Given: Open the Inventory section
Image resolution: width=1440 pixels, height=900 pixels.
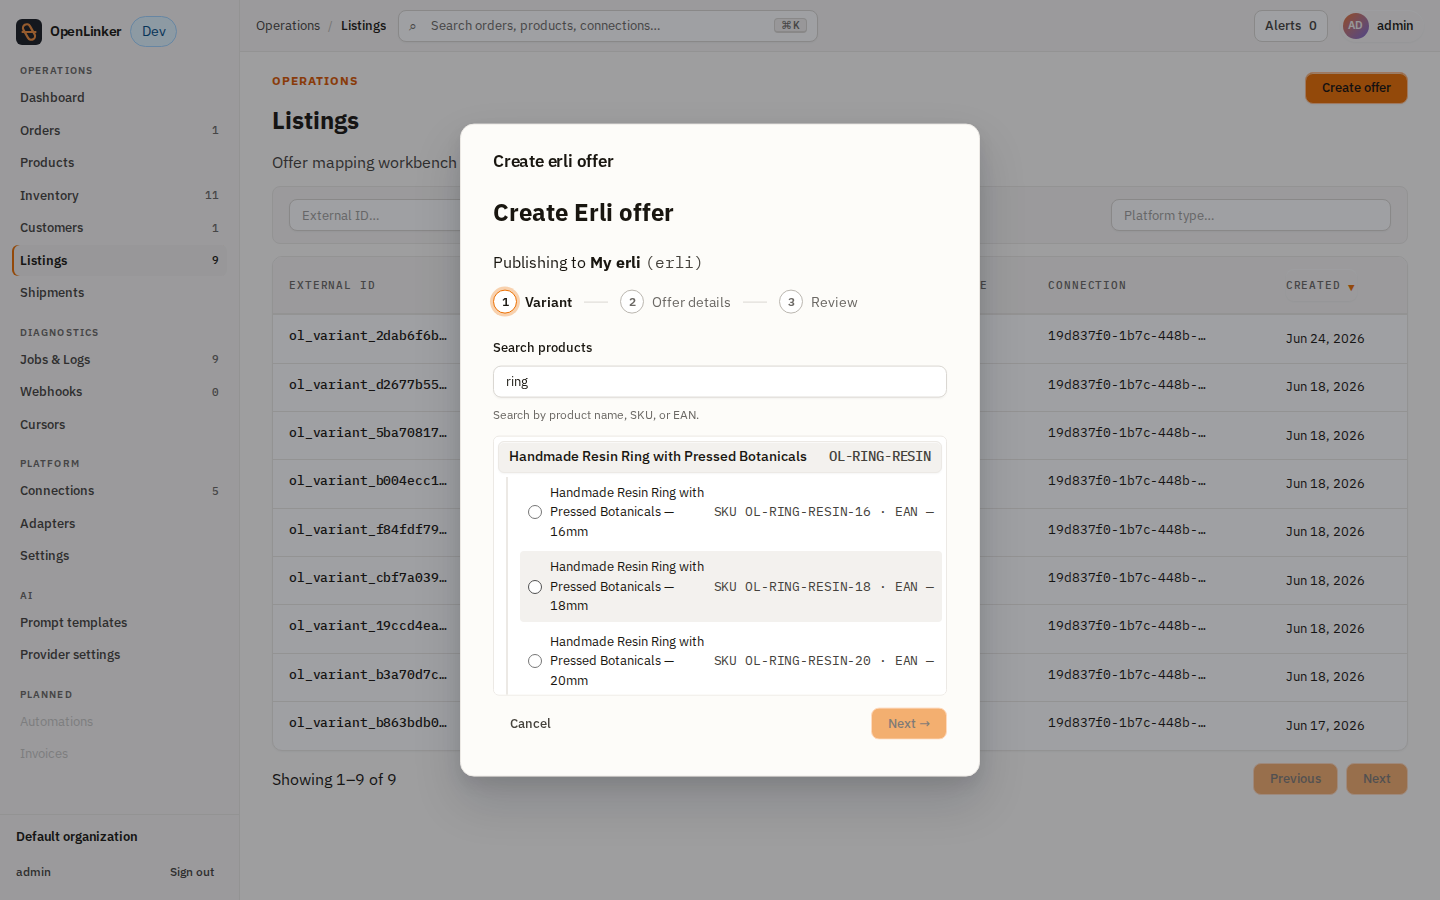Looking at the screenshot, I should 119,196.
